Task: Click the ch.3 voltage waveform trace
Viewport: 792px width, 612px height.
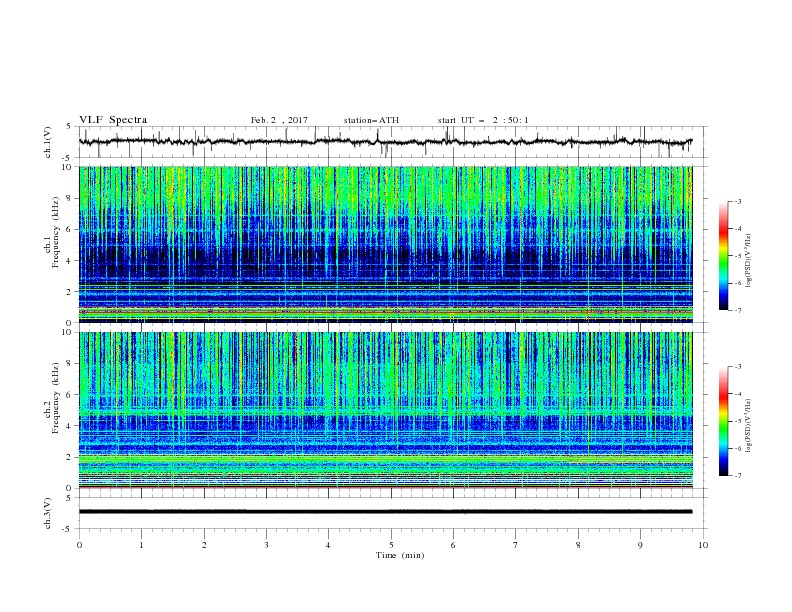Action: pos(385,512)
